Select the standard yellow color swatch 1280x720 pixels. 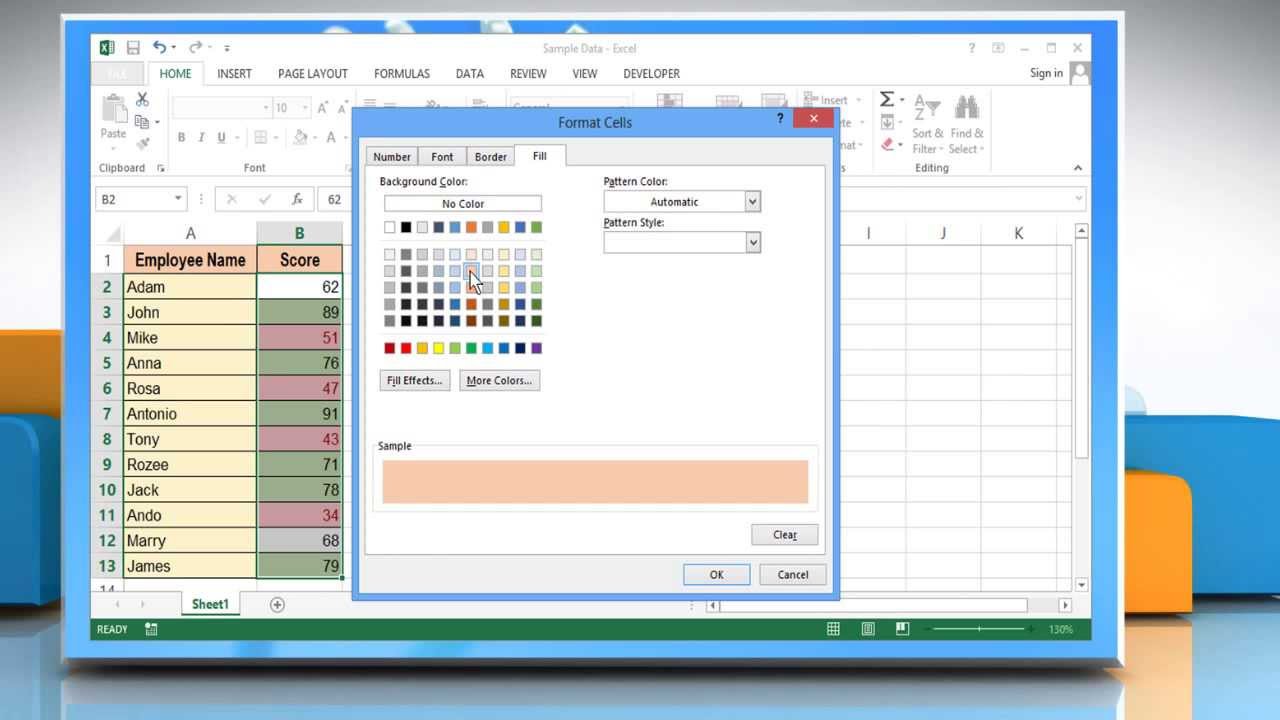(439, 348)
